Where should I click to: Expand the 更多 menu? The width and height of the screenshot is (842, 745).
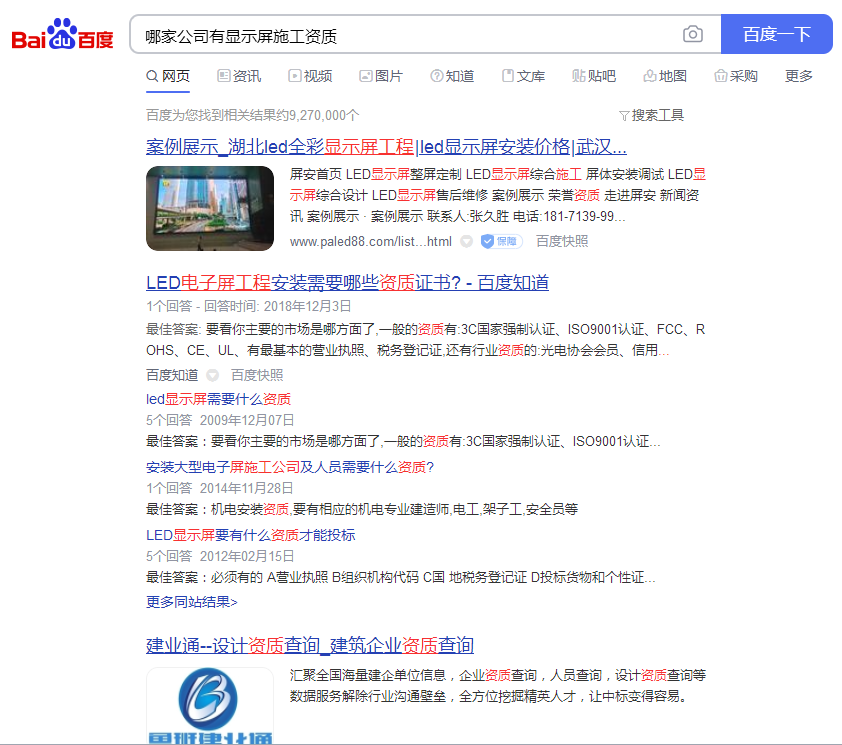pos(799,76)
